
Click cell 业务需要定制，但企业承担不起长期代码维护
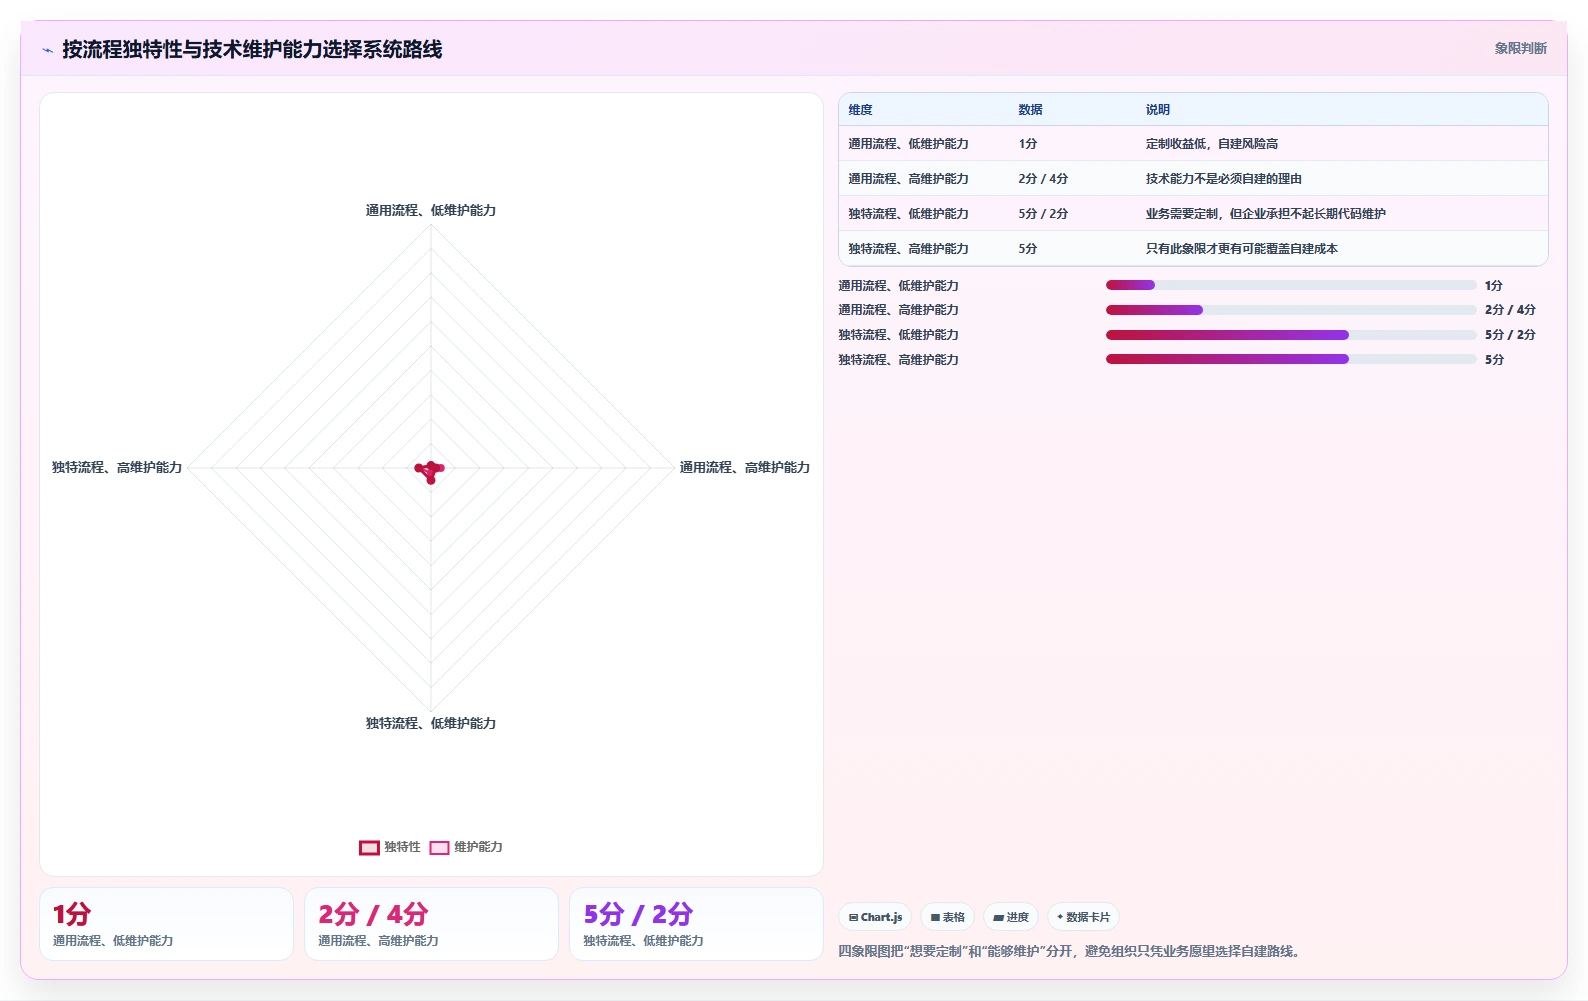coord(1266,214)
